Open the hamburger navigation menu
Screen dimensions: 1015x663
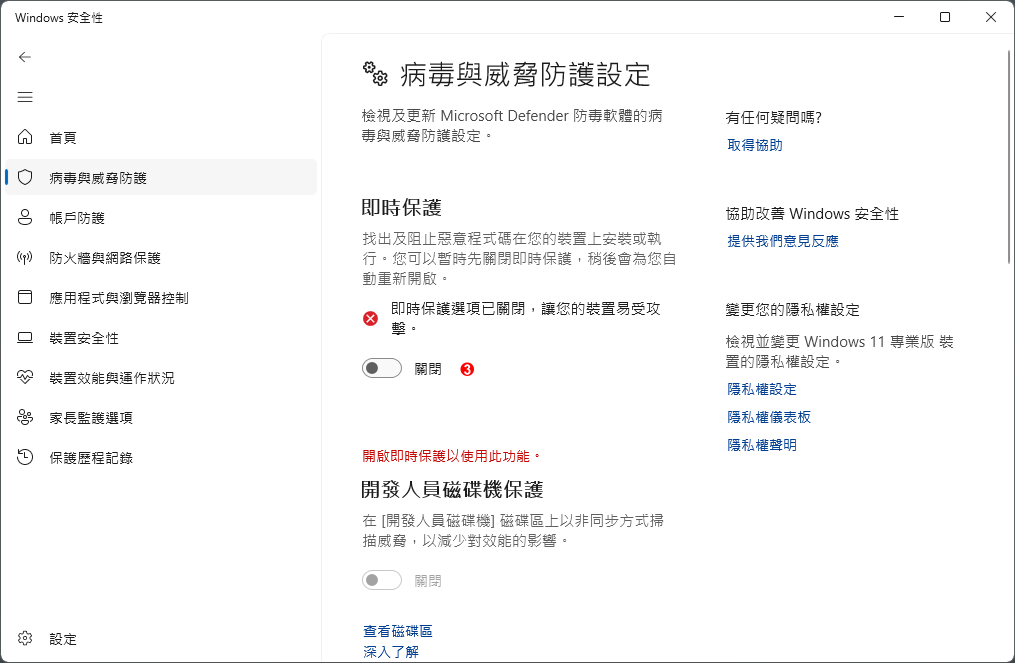pos(25,97)
